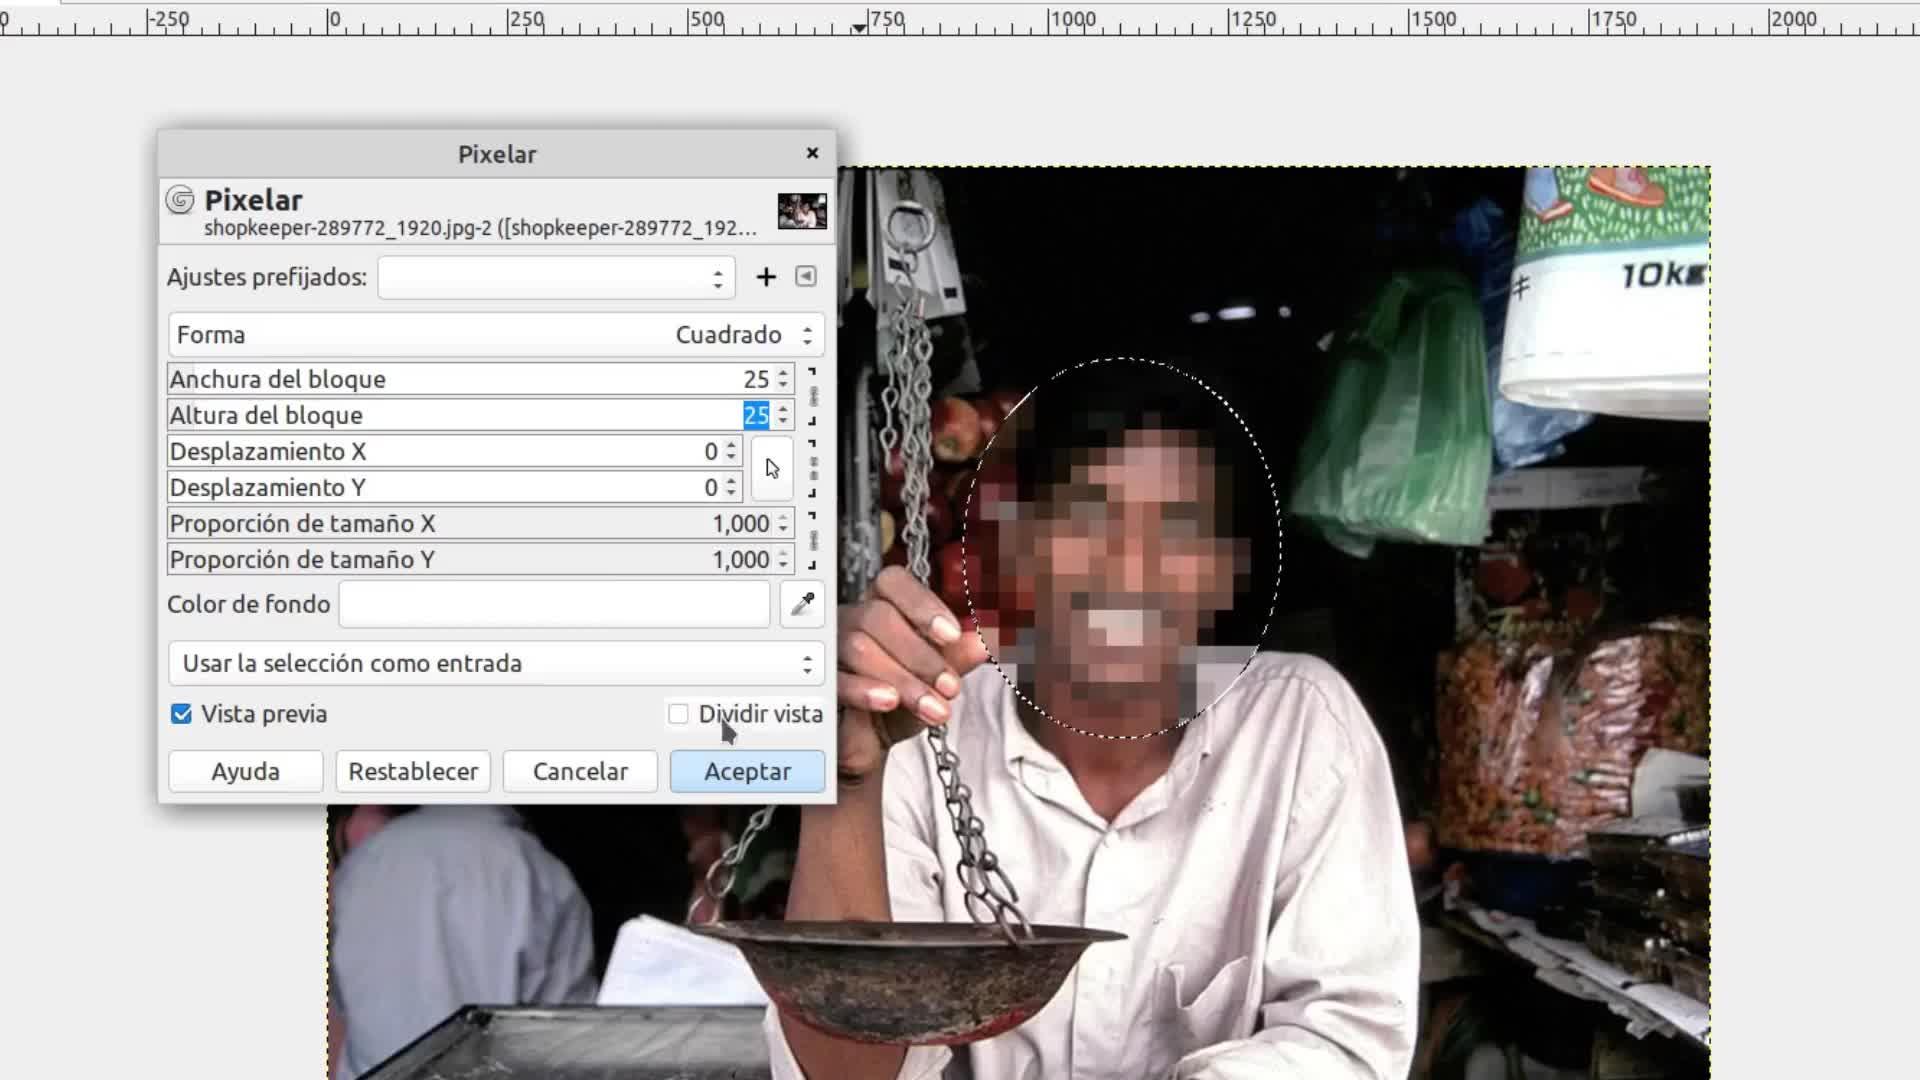Save current settings as preset with plus icon
The height and width of the screenshot is (1080, 1920).
766,277
